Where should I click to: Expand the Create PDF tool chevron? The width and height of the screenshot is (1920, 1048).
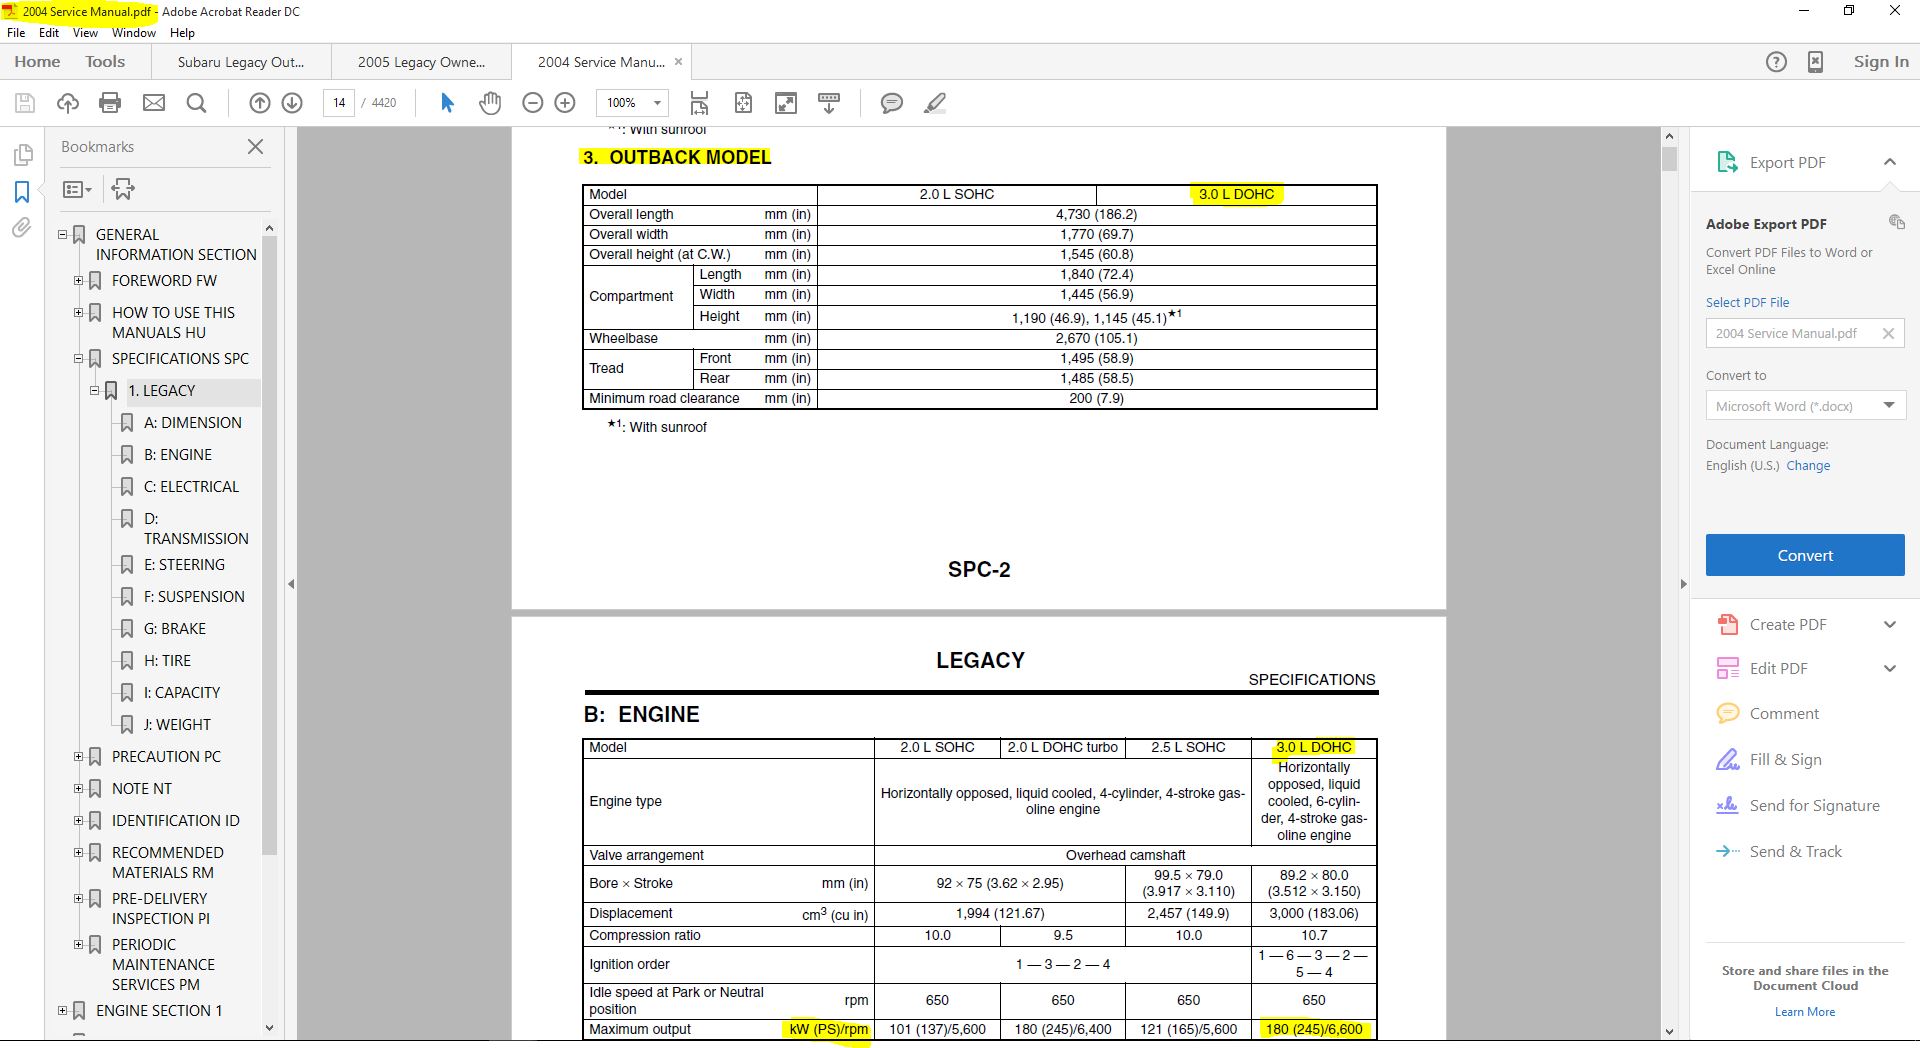coord(1890,624)
